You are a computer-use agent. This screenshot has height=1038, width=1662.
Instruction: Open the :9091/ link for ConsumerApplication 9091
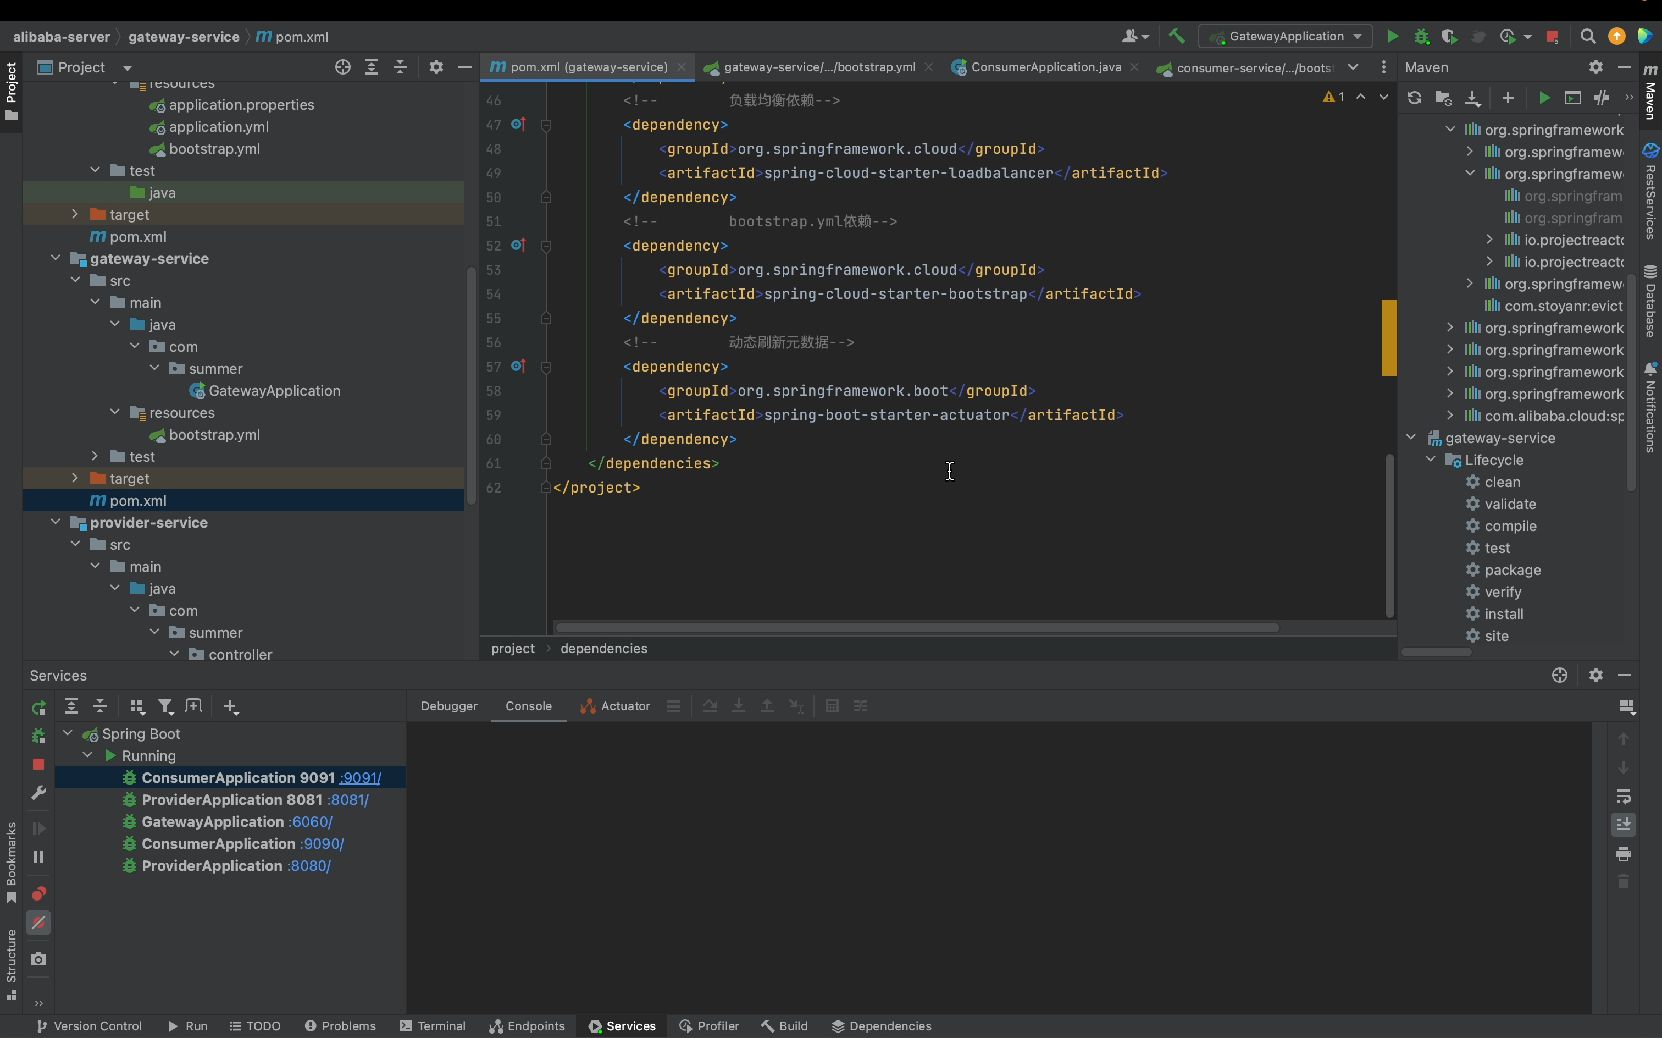point(360,778)
